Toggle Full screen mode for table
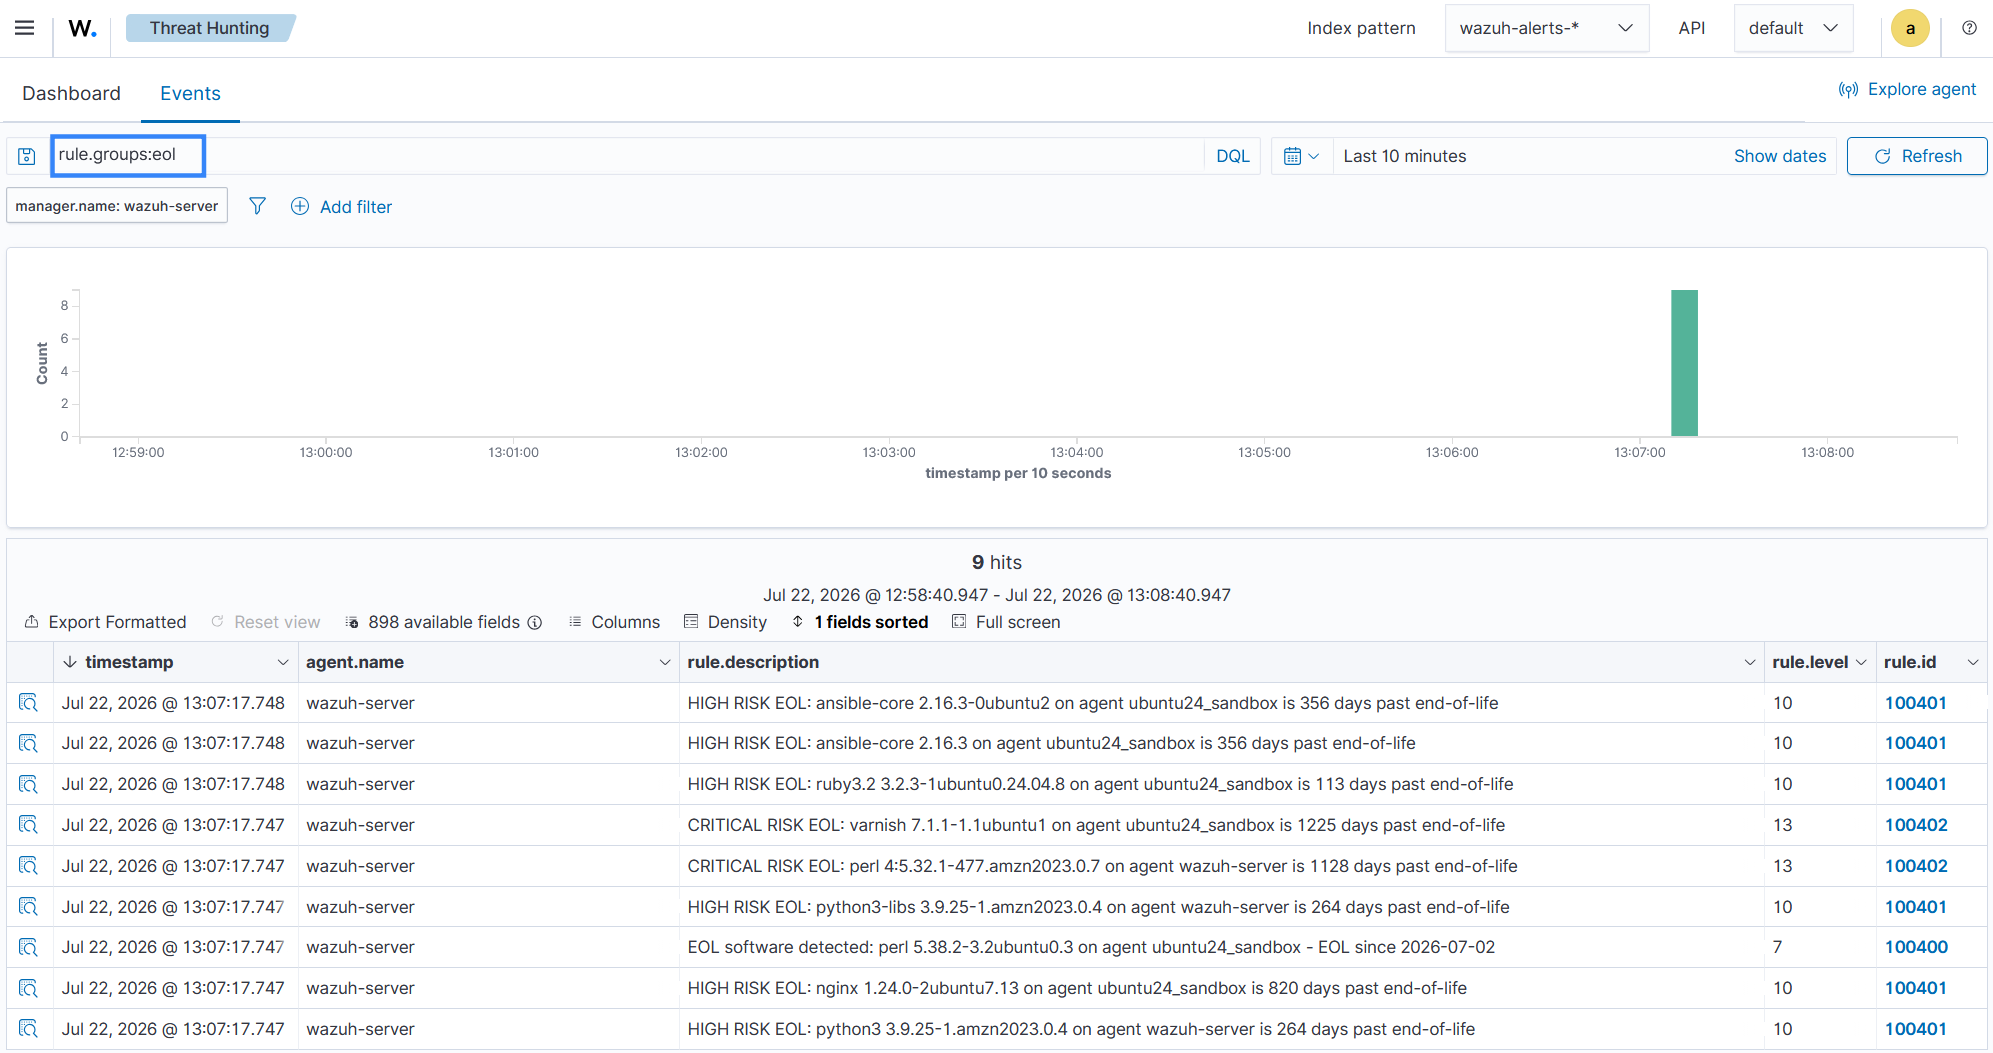Screen dimensions: 1993x1053 [x=1006, y=622]
